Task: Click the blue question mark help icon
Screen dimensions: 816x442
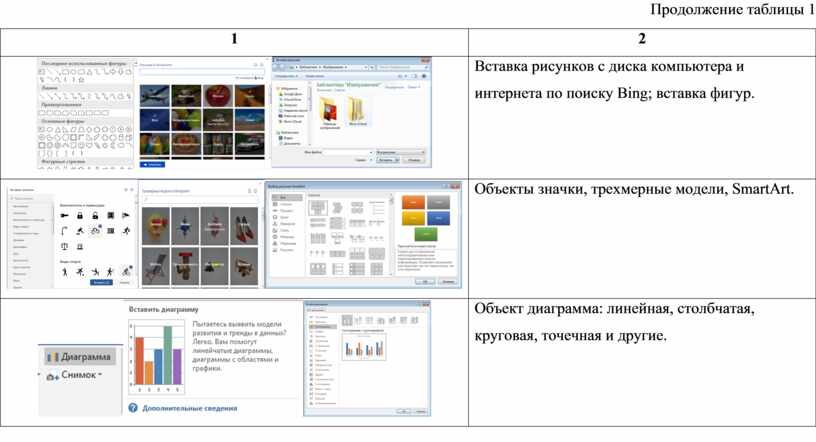Action: point(133,408)
